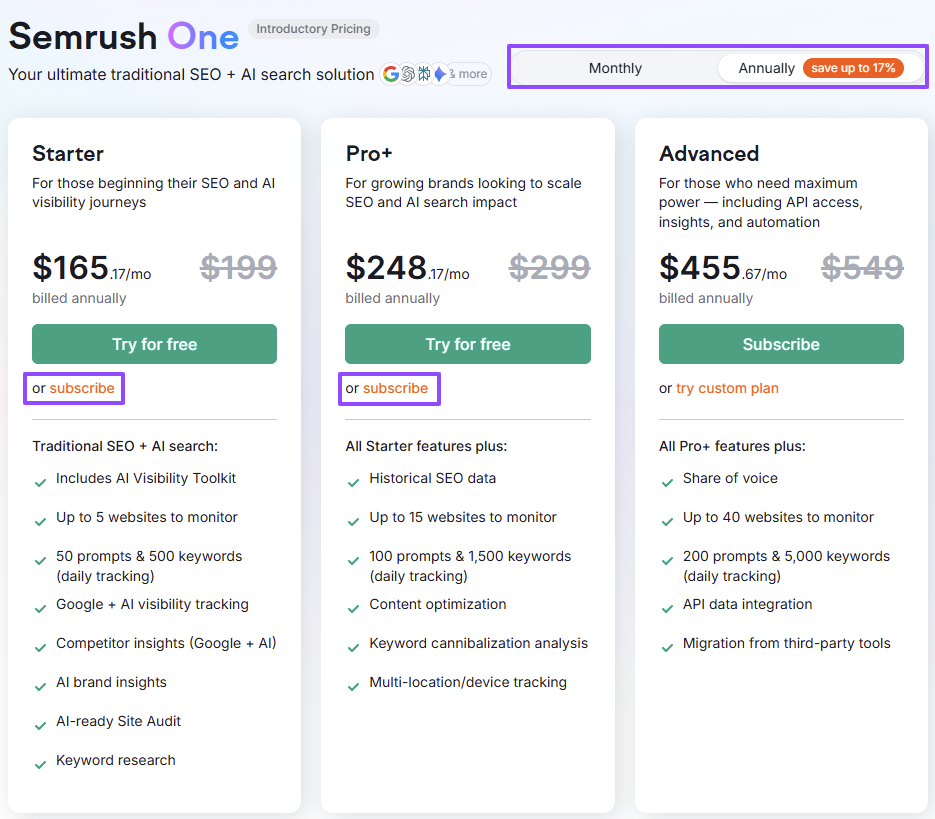
Task: Click Subscribe on the Advanced plan
Action: point(780,343)
